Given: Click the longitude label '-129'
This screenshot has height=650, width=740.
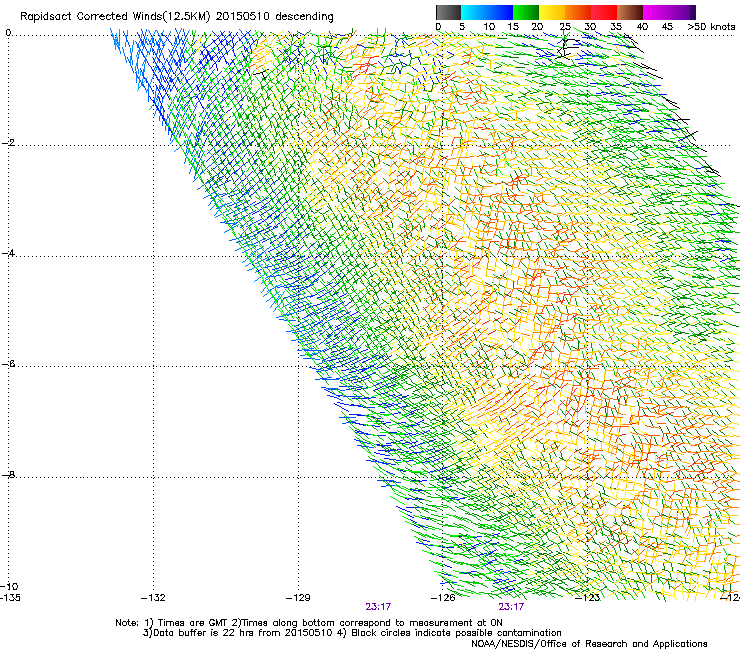Looking at the screenshot, I should tap(298, 598).
